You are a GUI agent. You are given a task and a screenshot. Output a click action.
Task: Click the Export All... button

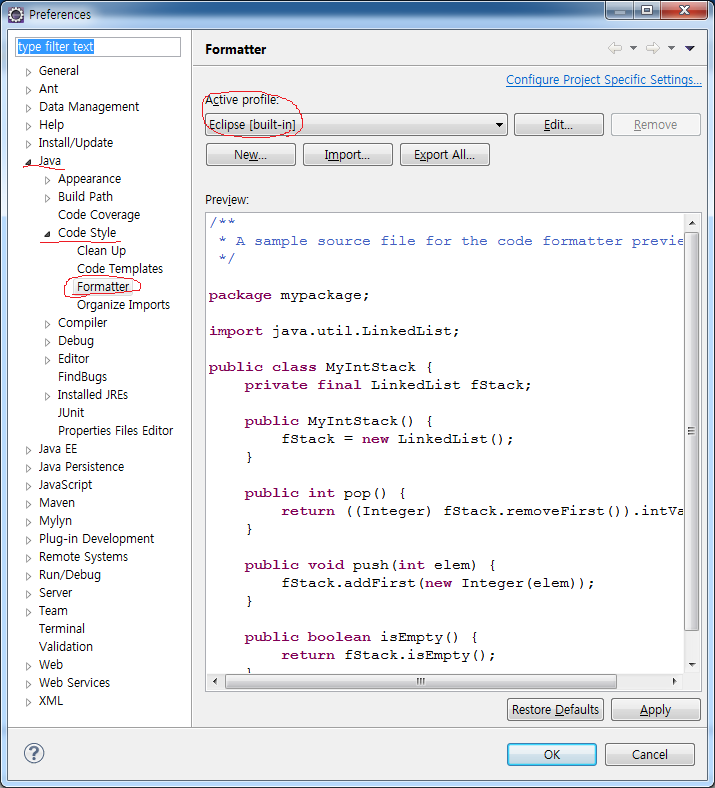[445, 155]
